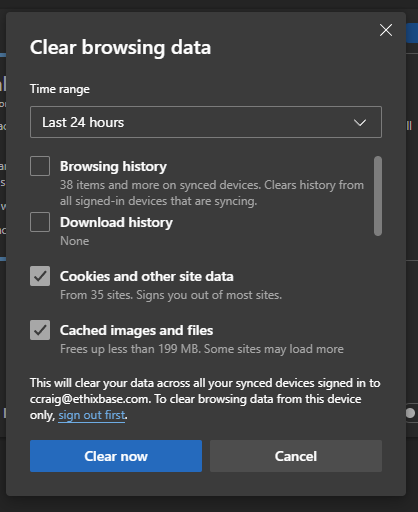Enable the Download history checkbox

[40, 222]
